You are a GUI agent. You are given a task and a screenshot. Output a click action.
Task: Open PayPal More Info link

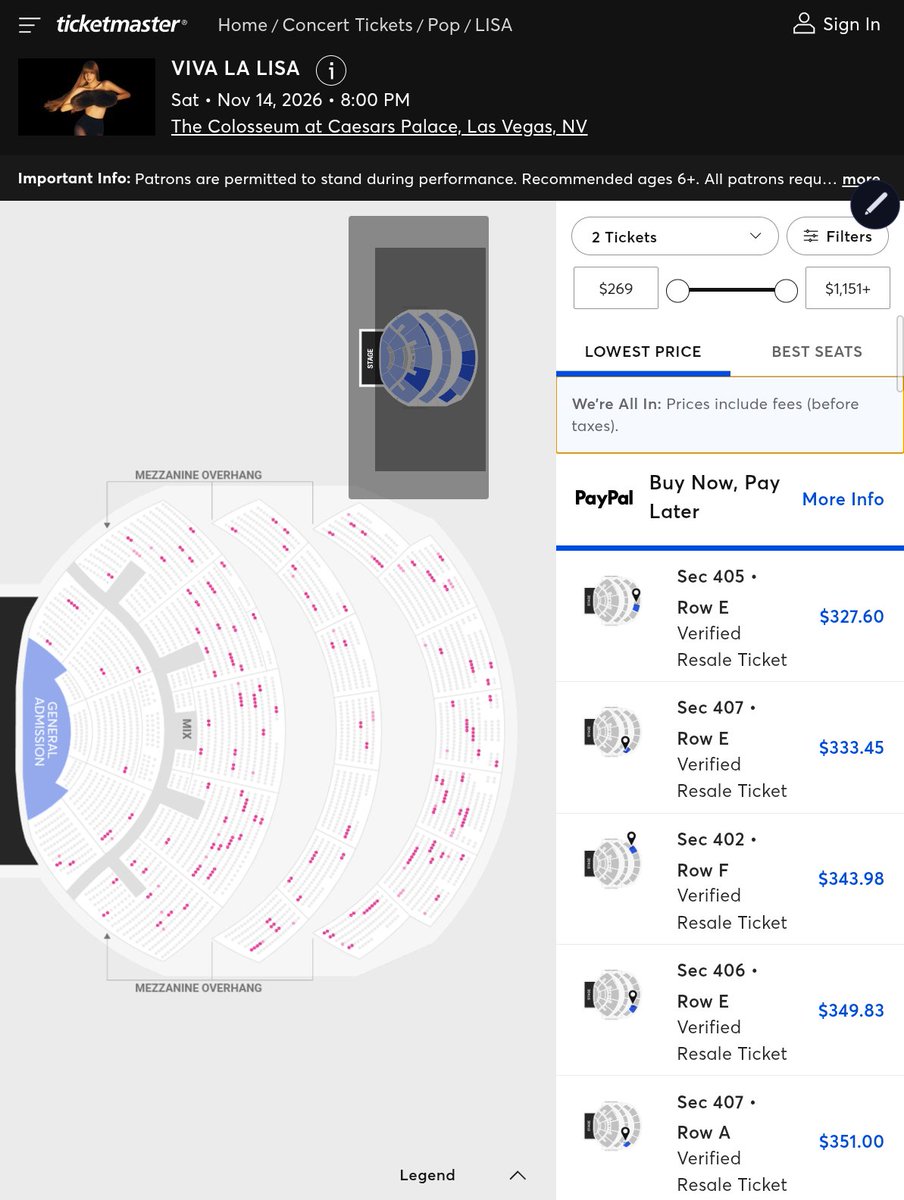coord(843,499)
